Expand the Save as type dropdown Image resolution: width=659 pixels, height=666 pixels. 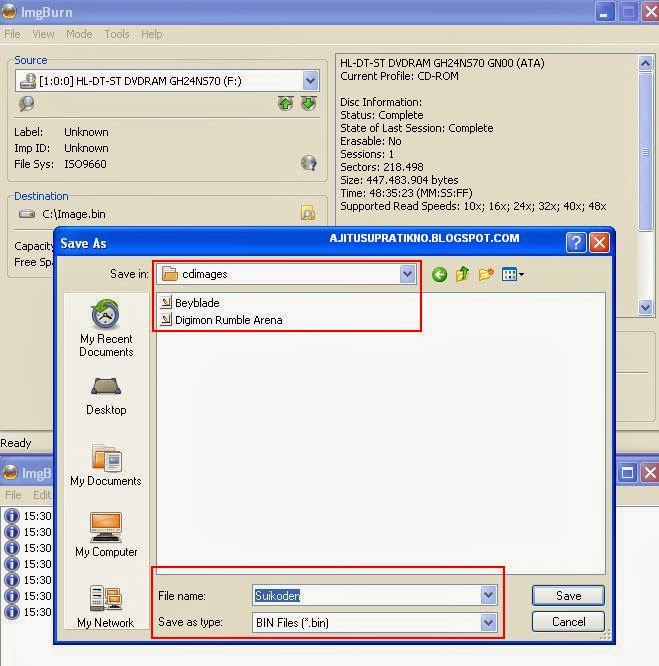point(488,622)
